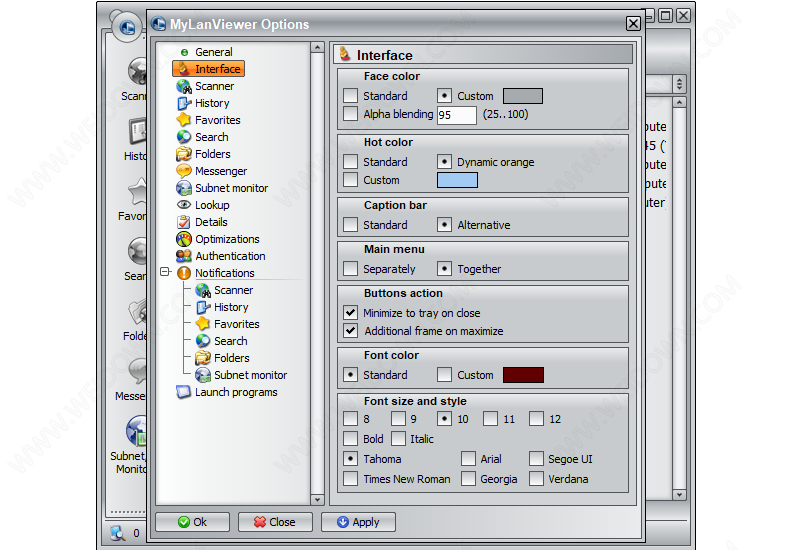Enable Alpha blending checkbox
Viewport: 790px width, 550px height.
350,114
